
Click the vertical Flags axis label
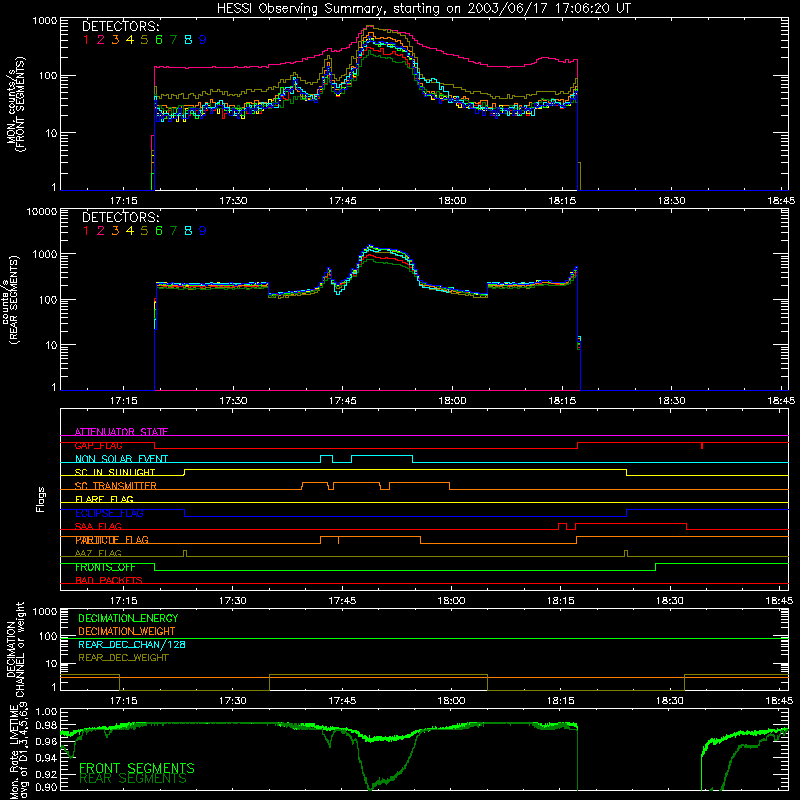tap(41, 499)
